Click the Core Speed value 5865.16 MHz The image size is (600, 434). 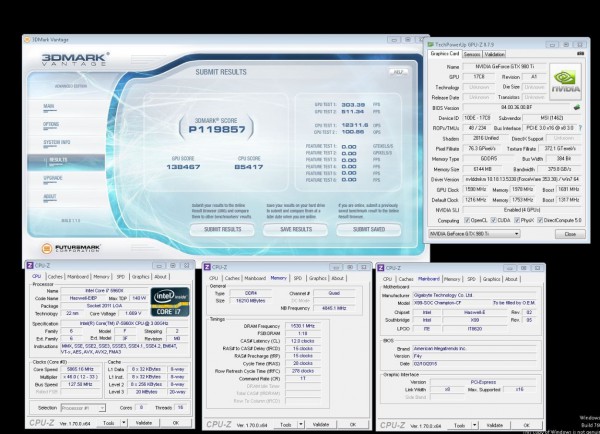80,369
